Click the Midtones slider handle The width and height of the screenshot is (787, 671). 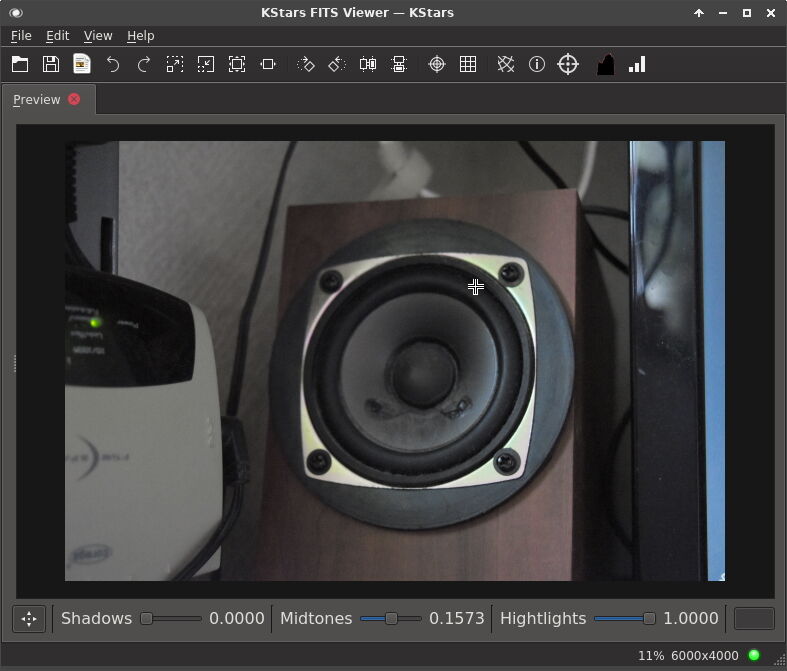(x=391, y=619)
